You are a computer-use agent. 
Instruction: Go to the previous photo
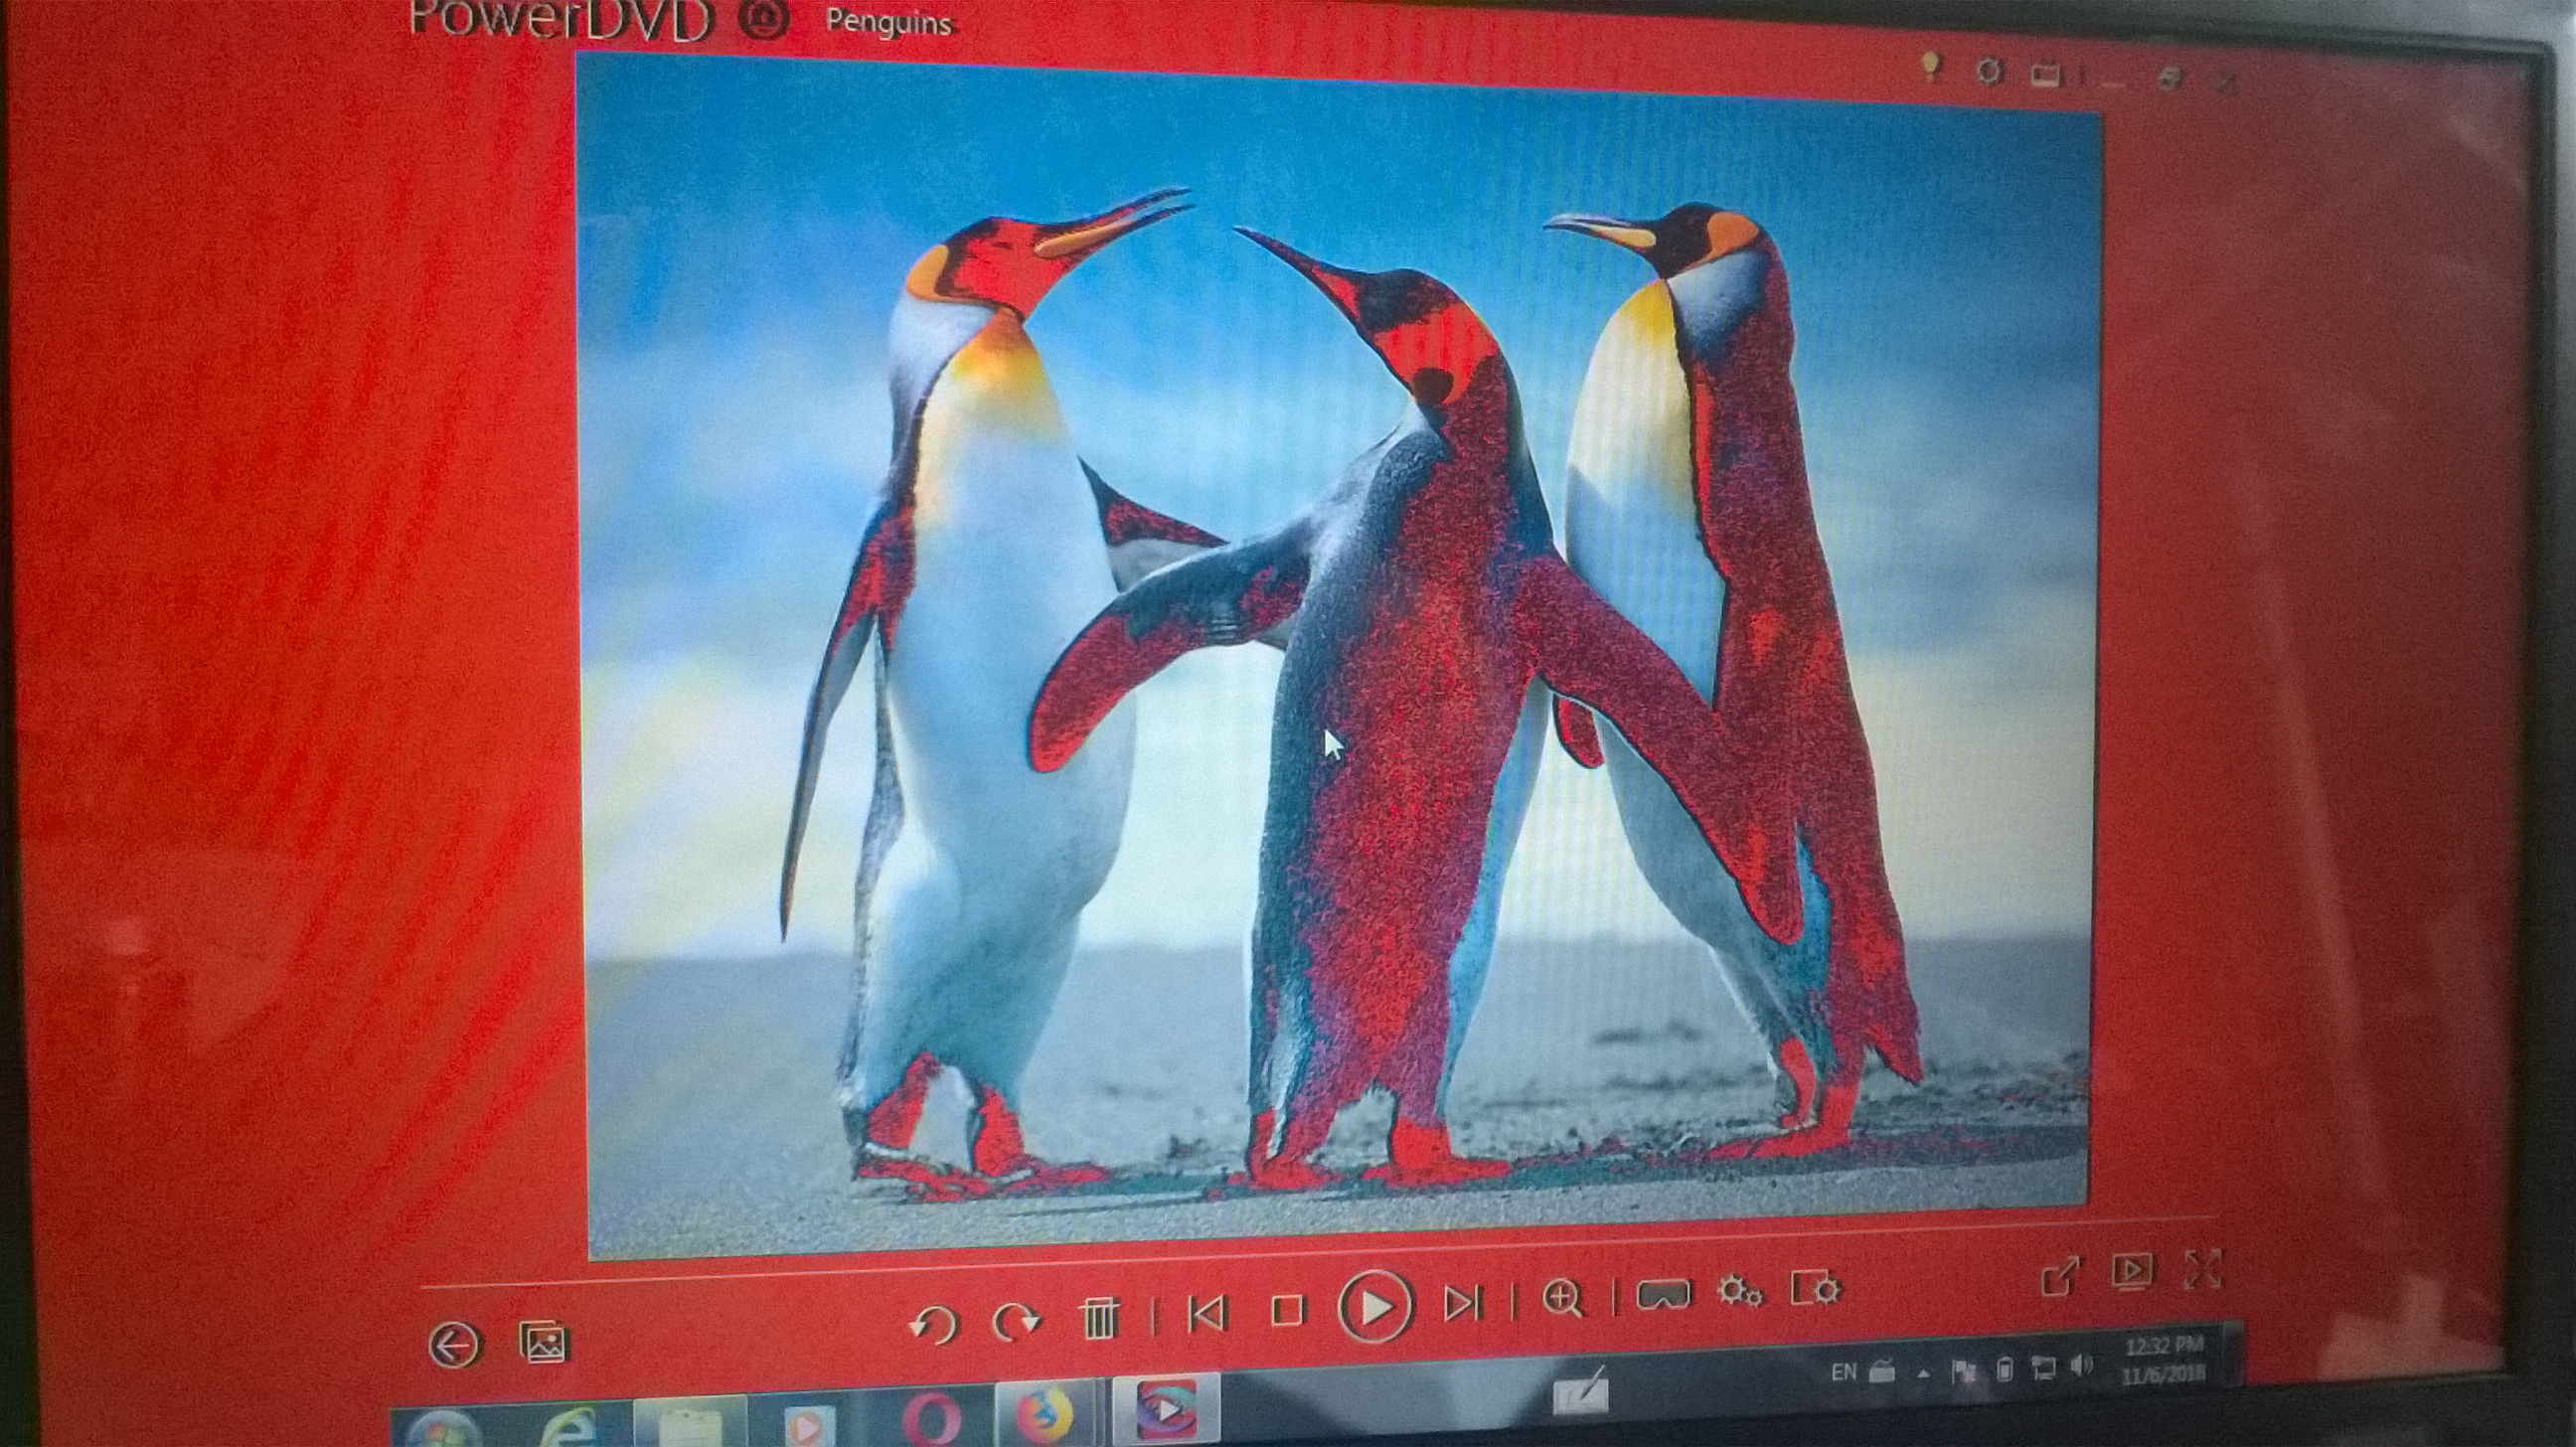(1207, 1313)
